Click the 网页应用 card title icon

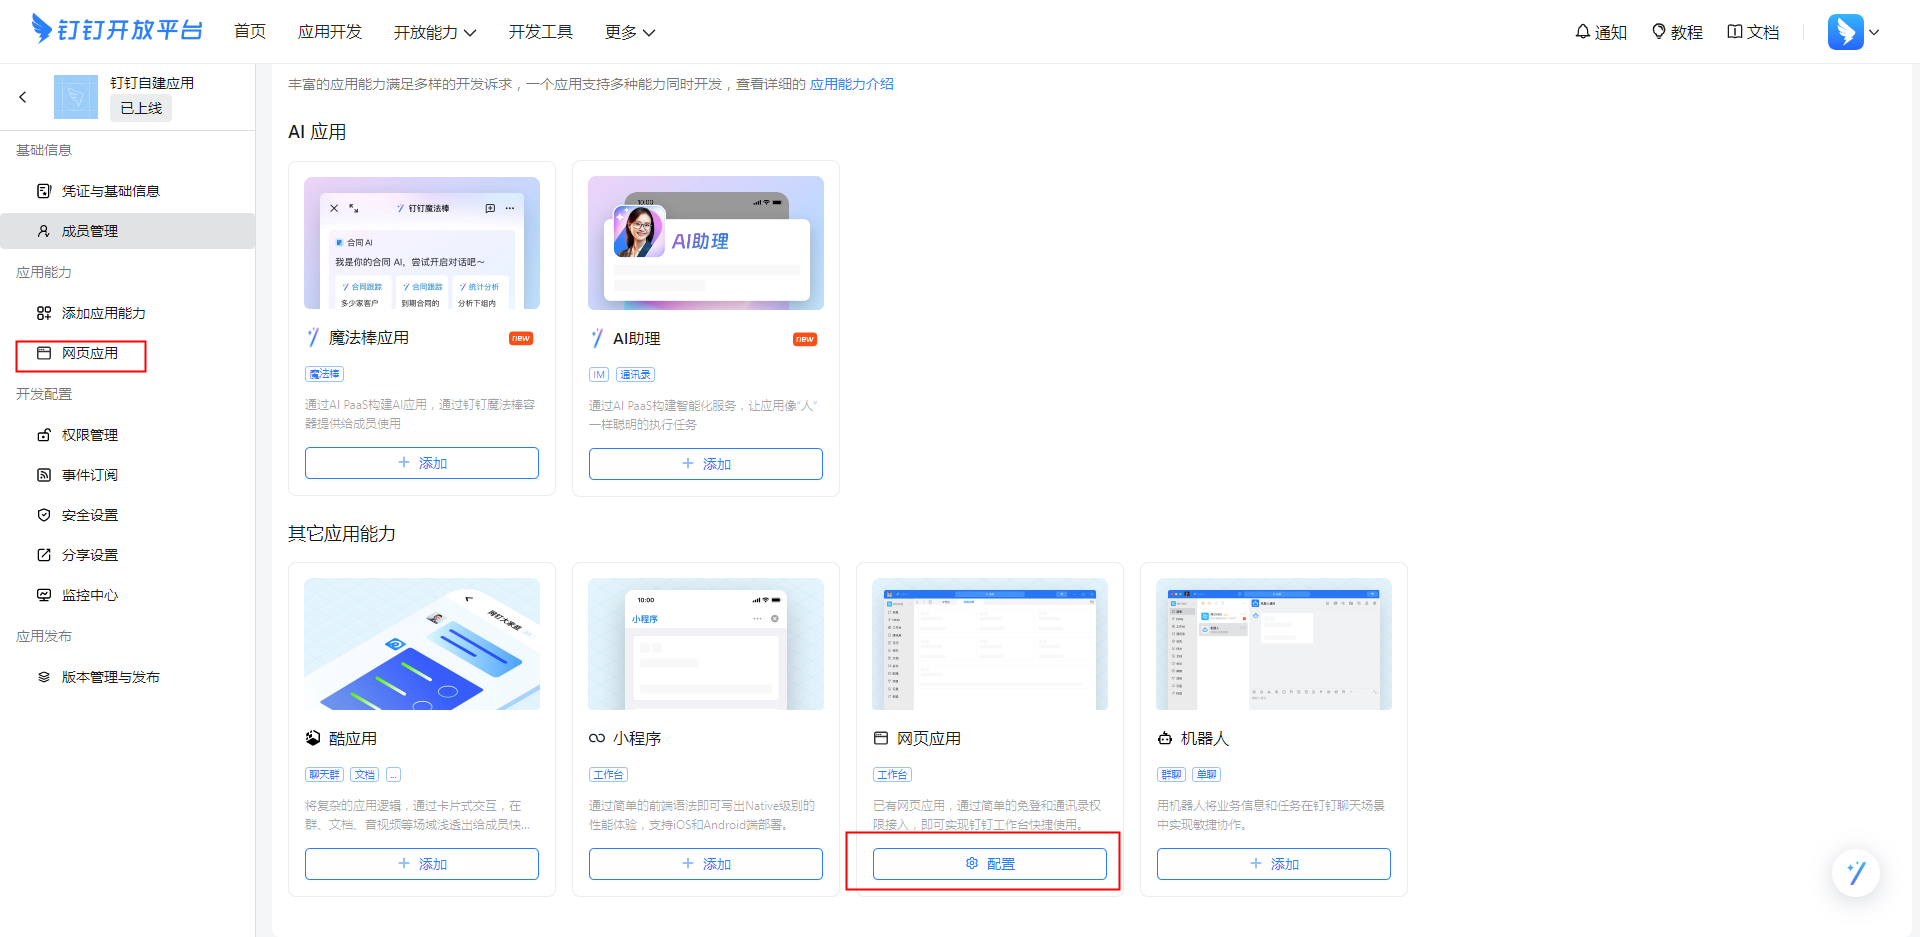(x=881, y=739)
